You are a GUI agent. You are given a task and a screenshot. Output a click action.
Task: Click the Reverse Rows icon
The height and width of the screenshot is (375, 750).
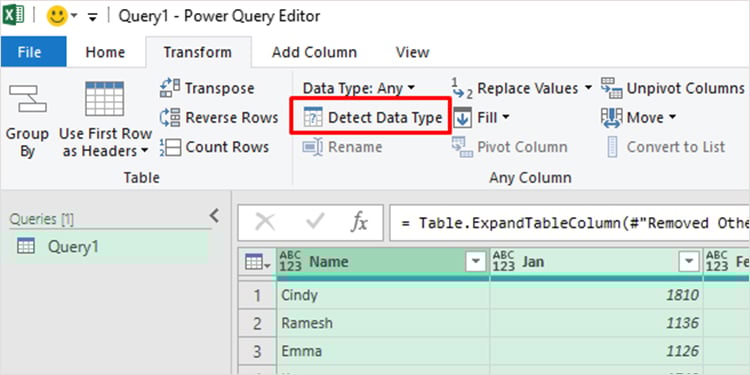tap(169, 117)
